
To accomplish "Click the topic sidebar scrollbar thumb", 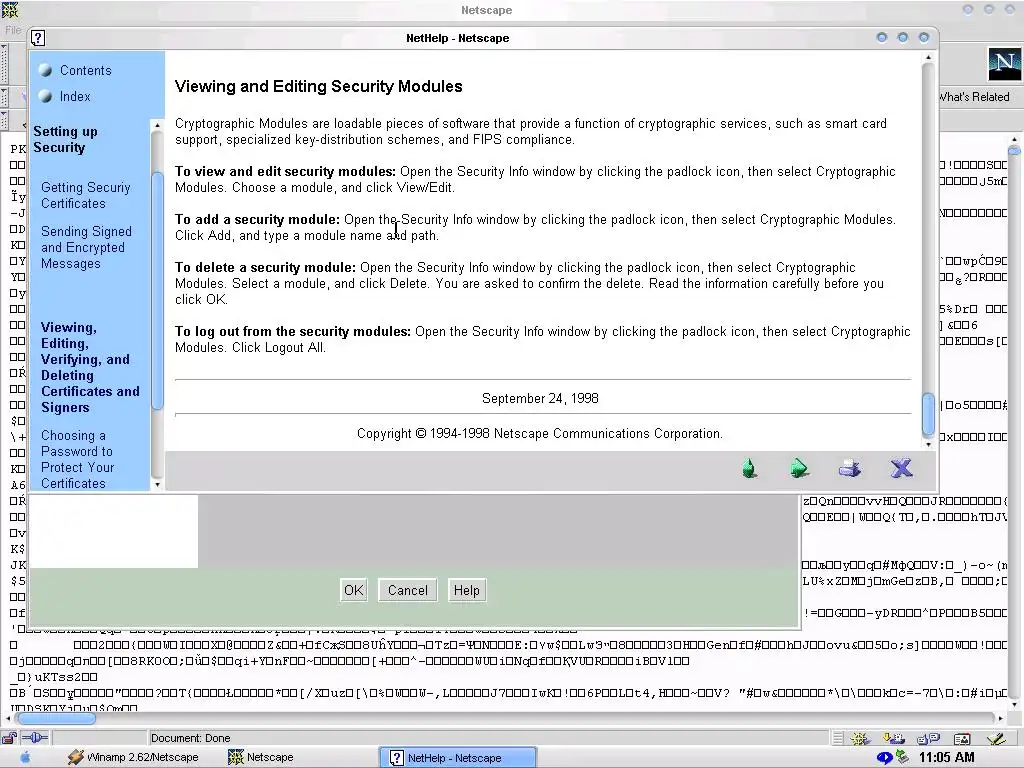I will [157, 291].
